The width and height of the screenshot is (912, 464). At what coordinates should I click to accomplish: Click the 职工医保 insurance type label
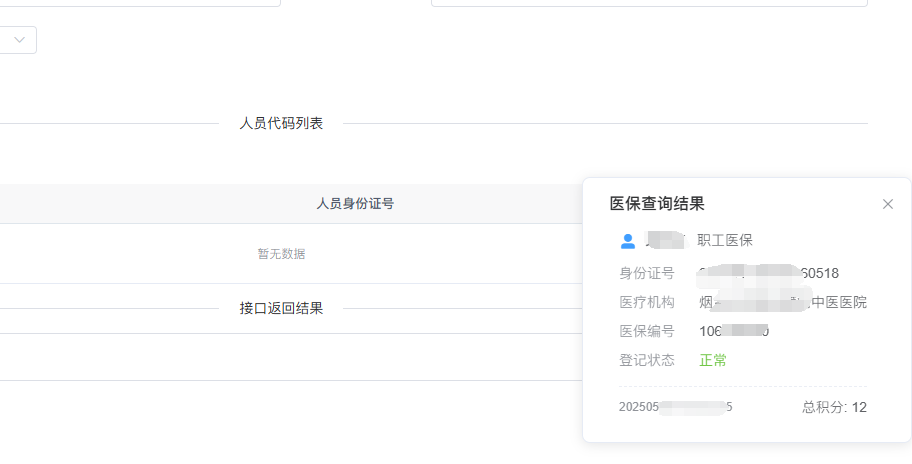coord(725,240)
